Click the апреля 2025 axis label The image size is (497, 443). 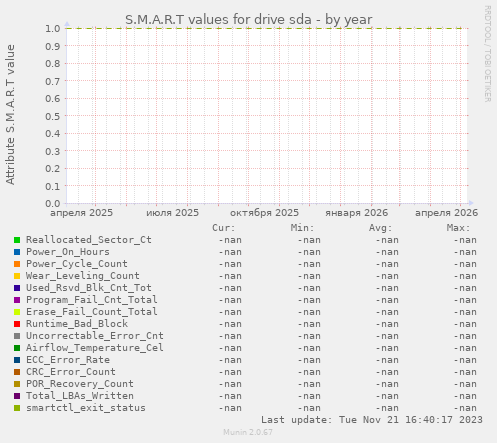(x=82, y=213)
